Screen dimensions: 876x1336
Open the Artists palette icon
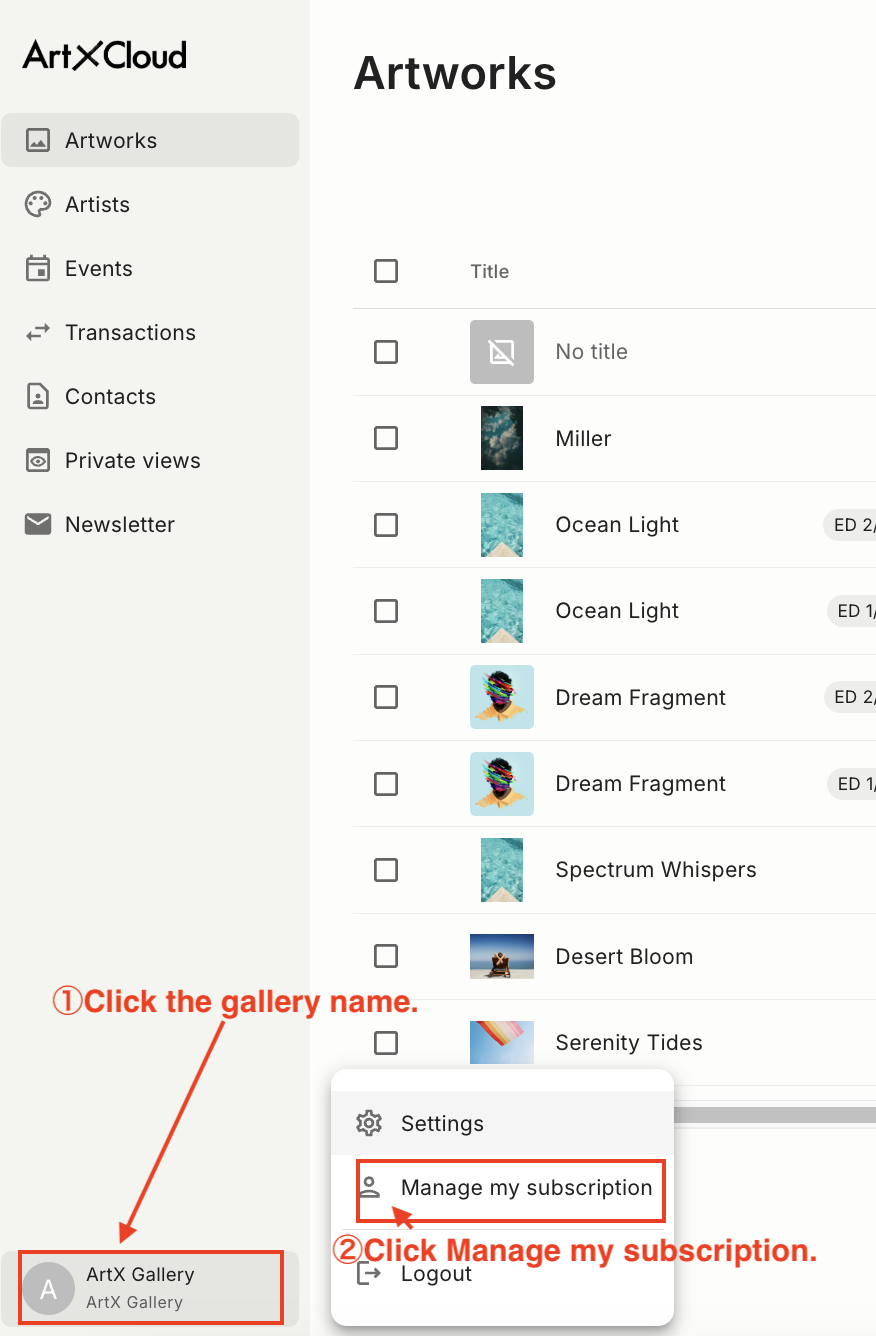tap(38, 204)
